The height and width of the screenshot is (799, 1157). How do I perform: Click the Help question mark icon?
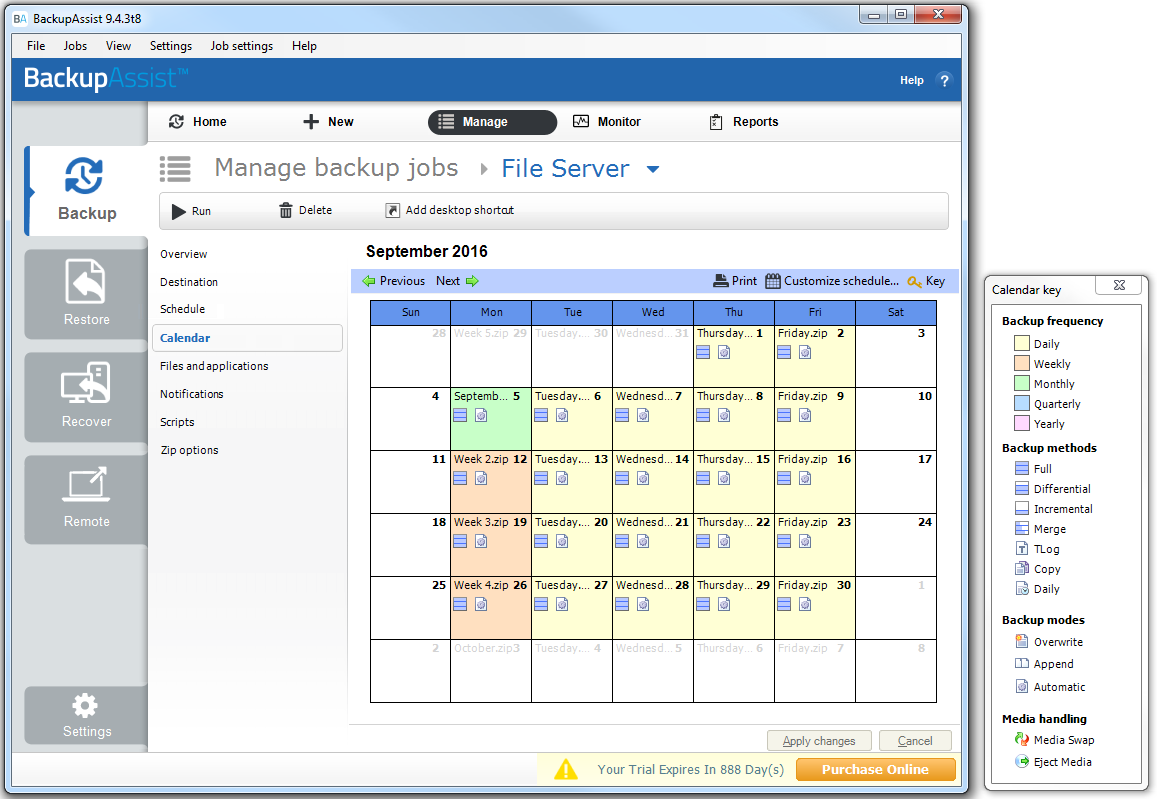[x=944, y=80]
